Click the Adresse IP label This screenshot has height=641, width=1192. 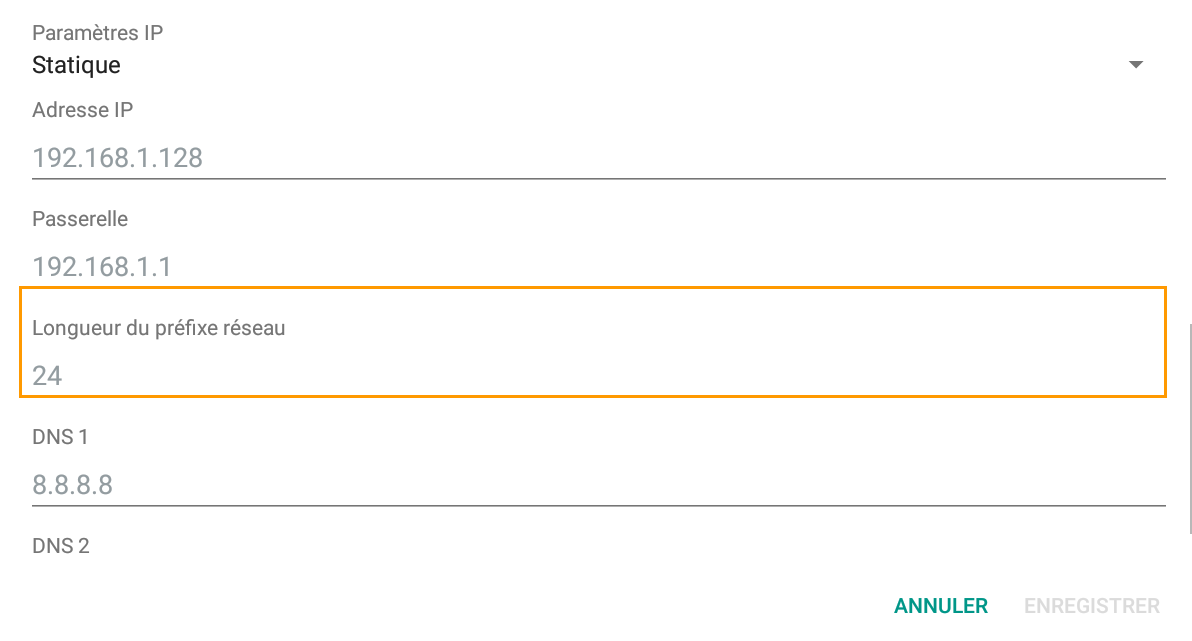coord(82,110)
